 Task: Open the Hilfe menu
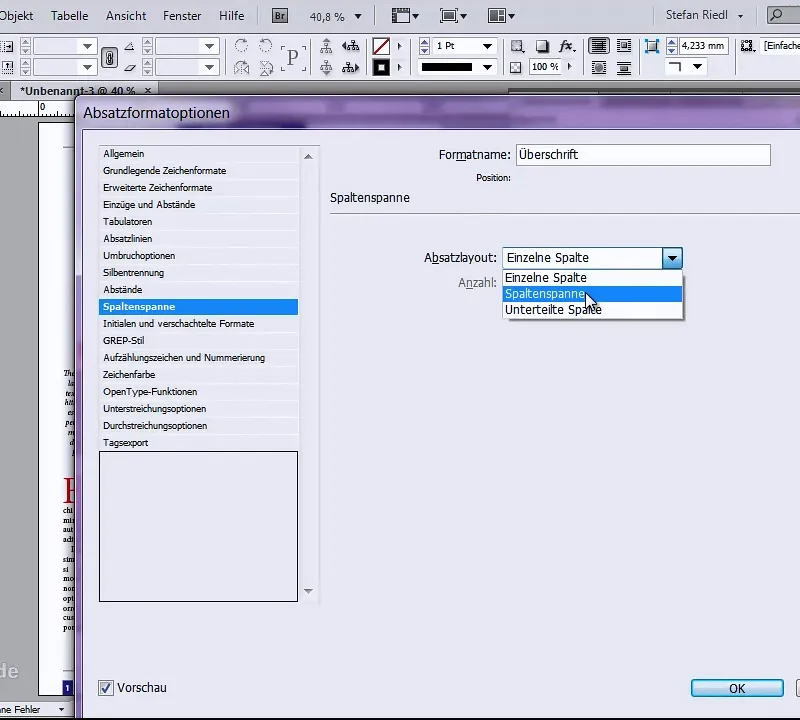click(232, 16)
